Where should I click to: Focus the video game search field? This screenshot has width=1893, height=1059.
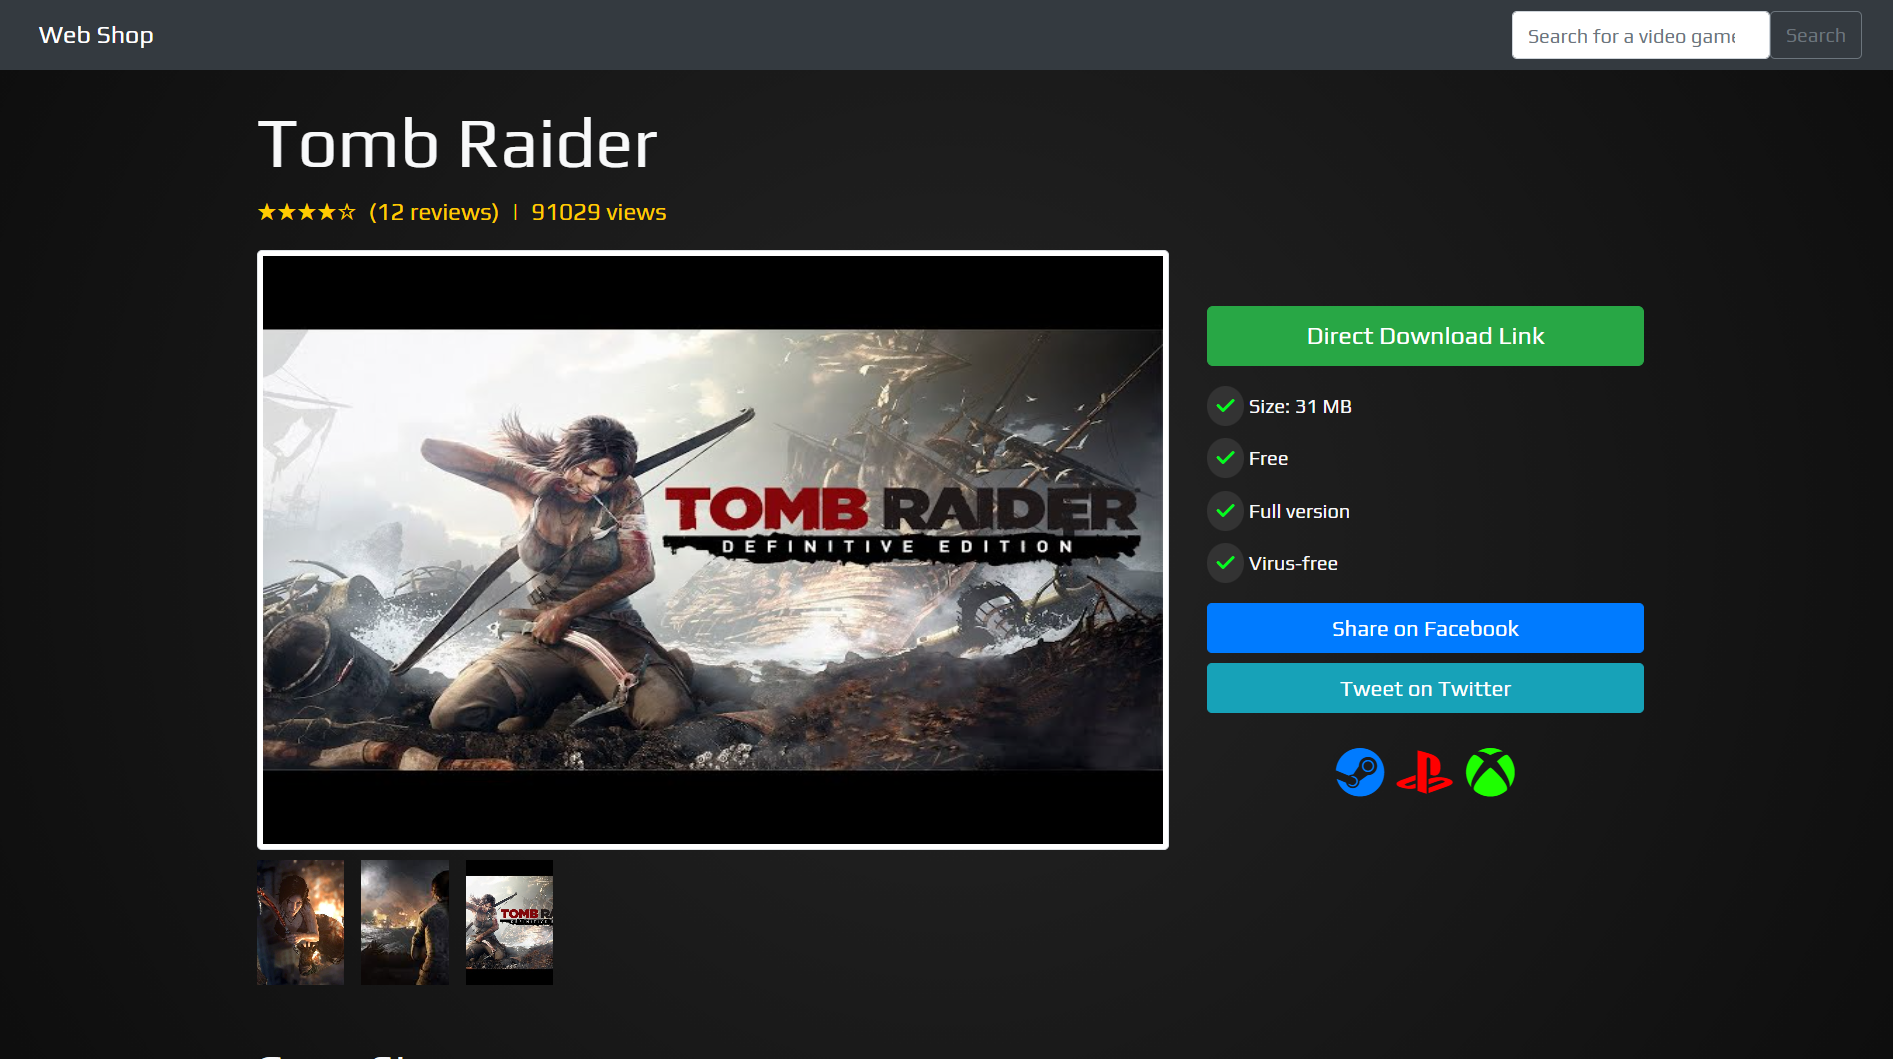[x=1639, y=36]
